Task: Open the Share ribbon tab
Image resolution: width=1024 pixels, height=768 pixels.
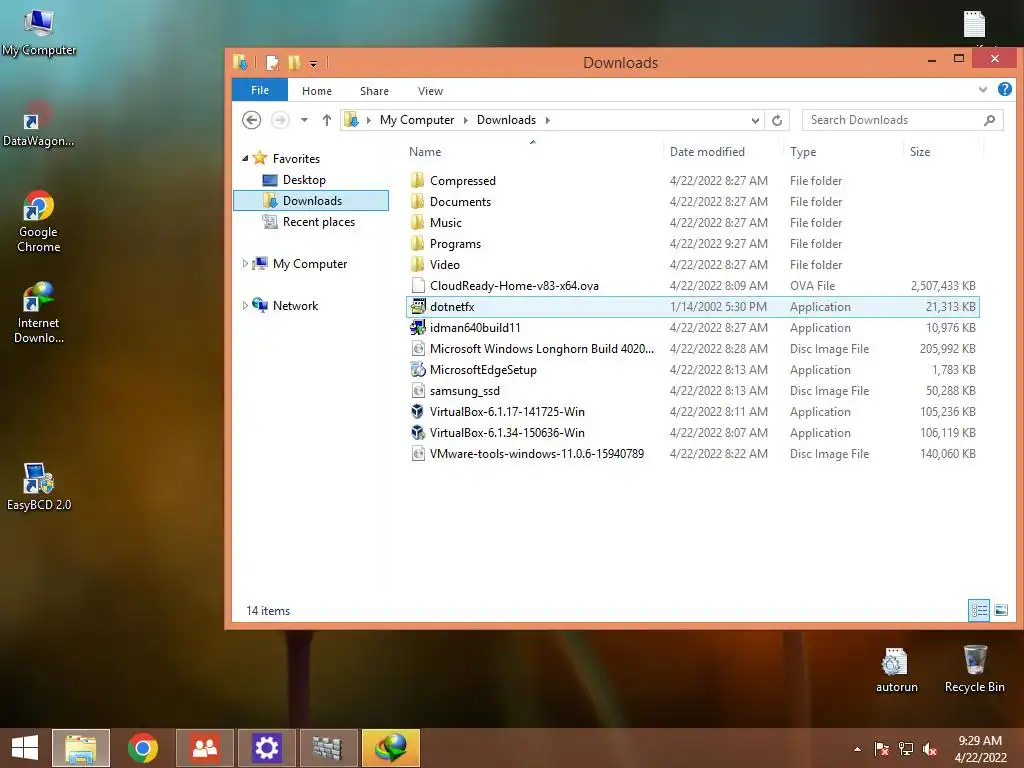Action: 374,91
